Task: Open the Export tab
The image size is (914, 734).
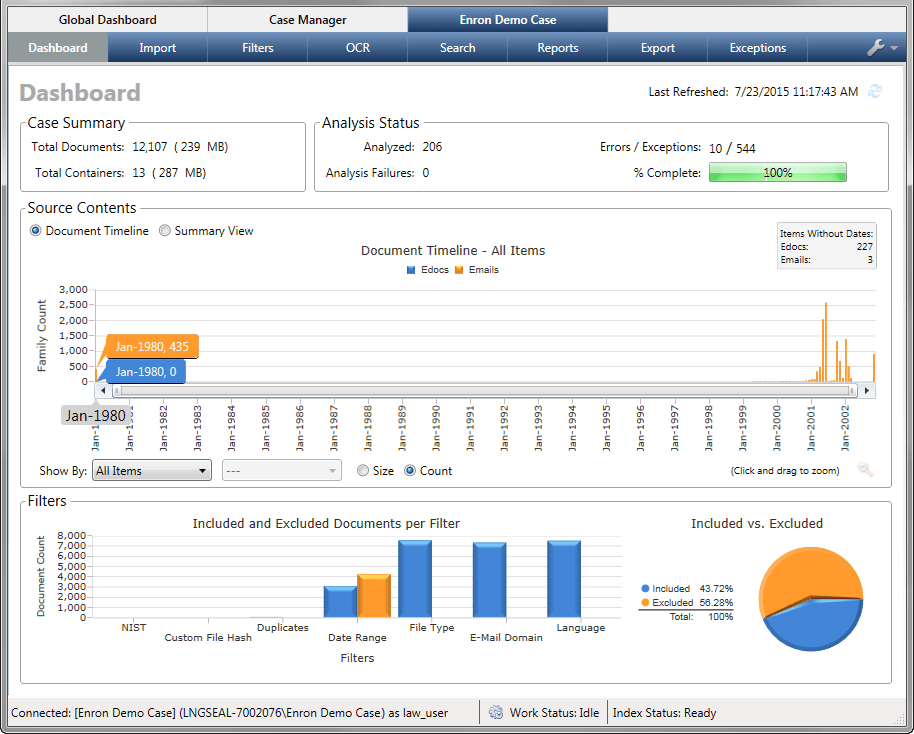Action: (x=658, y=48)
